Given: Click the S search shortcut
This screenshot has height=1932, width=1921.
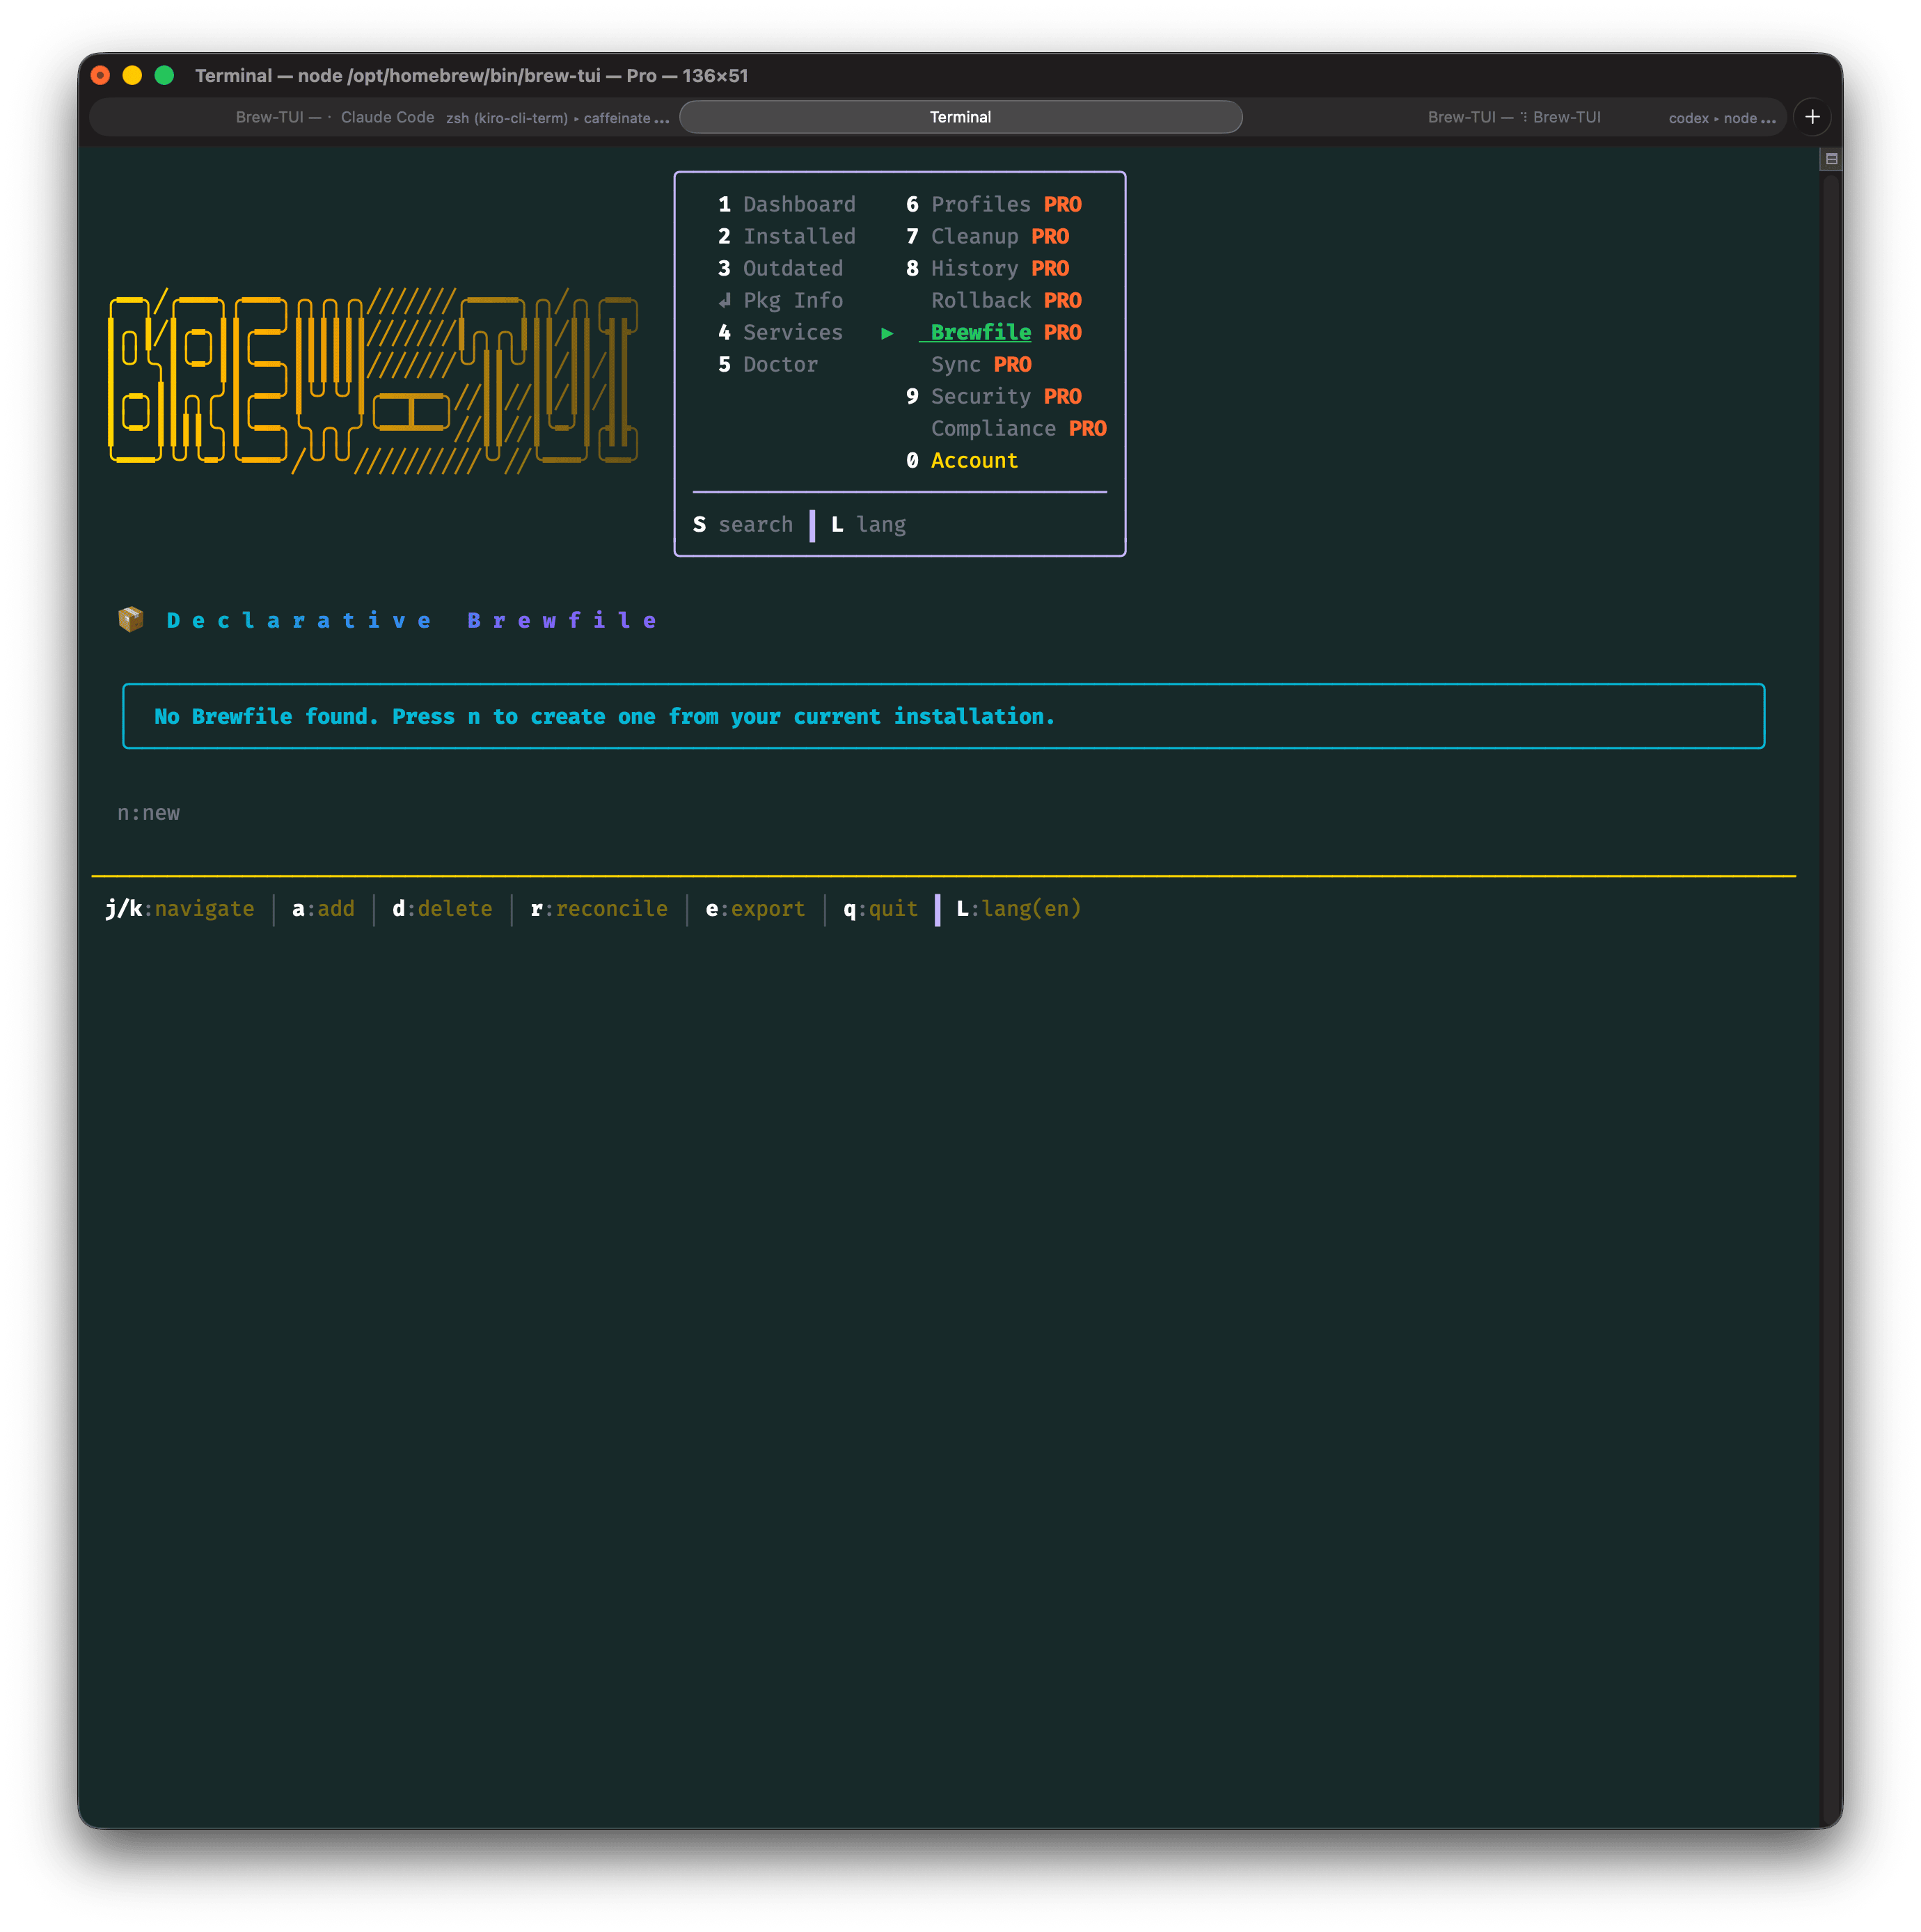Looking at the screenshot, I should (743, 524).
